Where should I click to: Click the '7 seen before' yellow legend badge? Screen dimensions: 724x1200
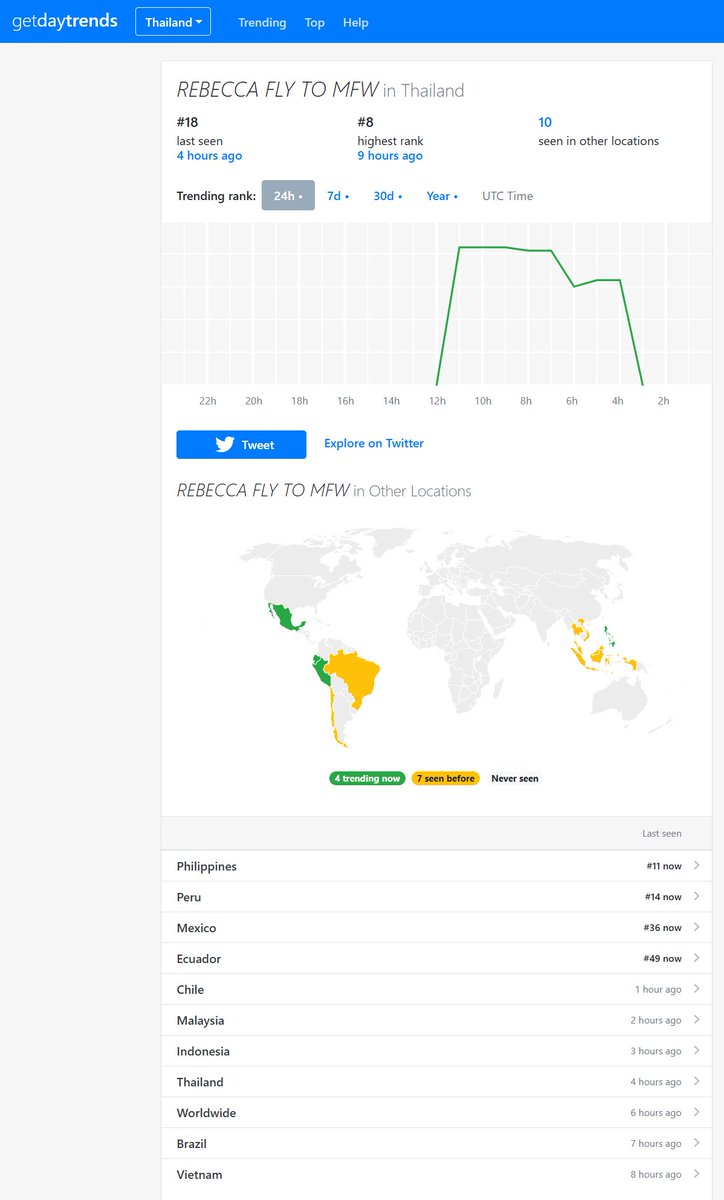click(x=446, y=778)
